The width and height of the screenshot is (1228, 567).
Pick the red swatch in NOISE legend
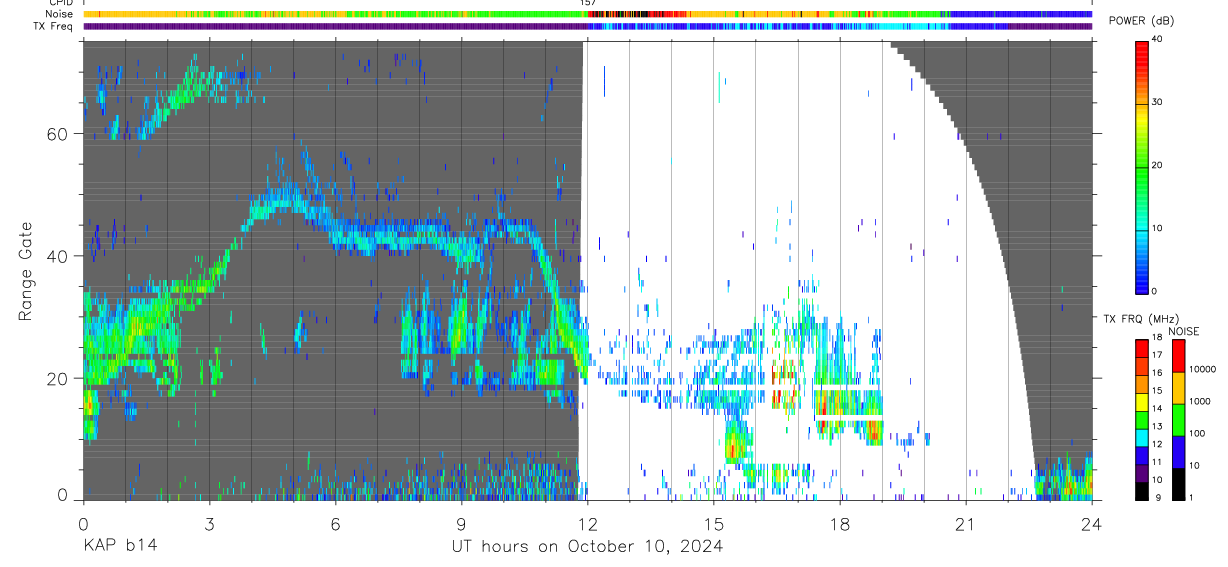coord(1178,356)
